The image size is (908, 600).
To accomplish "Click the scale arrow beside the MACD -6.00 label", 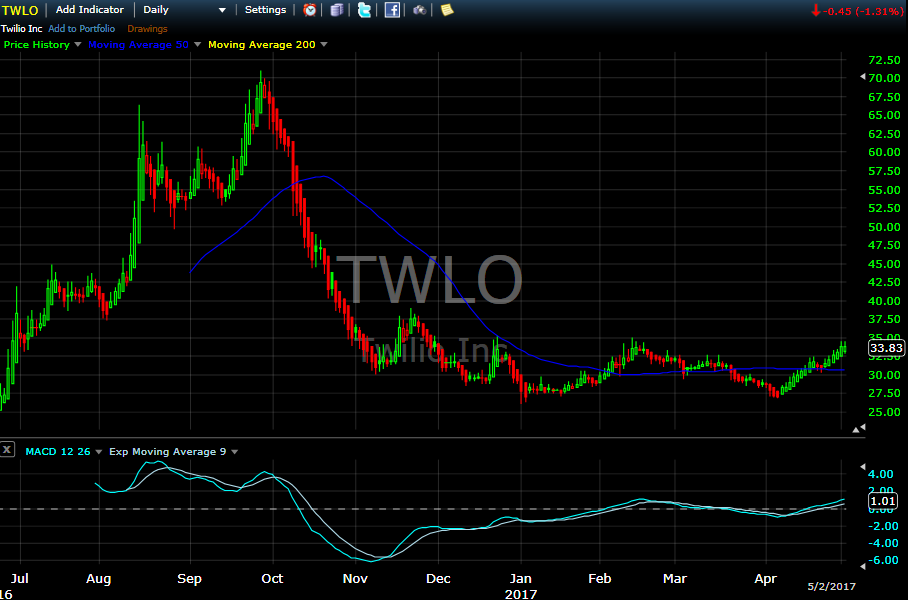I will [x=863, y=566].
